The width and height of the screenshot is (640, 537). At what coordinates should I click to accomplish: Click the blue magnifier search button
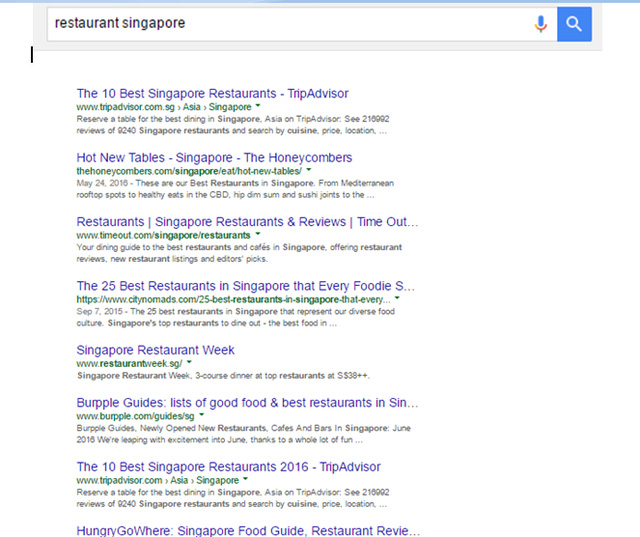(574, 24)
